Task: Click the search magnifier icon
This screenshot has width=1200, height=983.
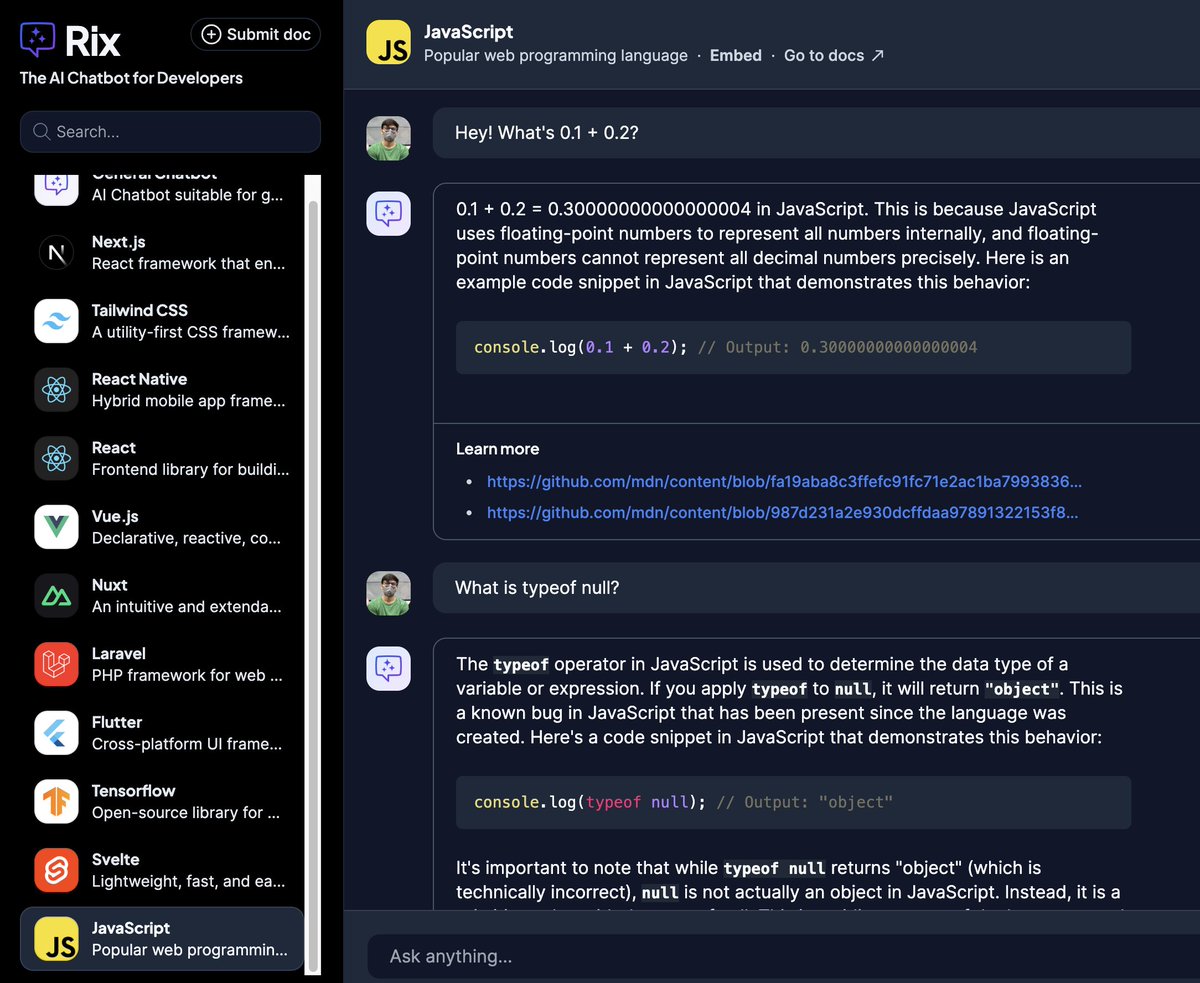Action: tap(42, 132)
